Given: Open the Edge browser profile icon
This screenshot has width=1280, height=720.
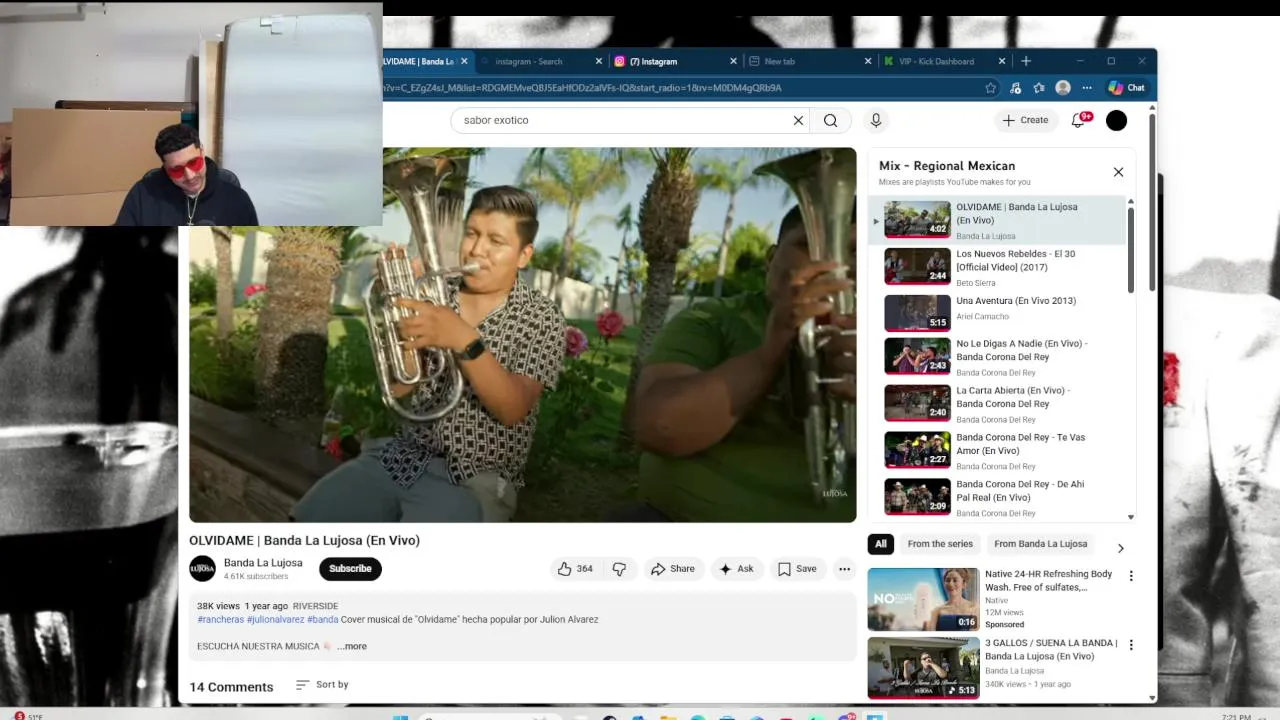Looking at the screenshot, I should click(1063, 88).
